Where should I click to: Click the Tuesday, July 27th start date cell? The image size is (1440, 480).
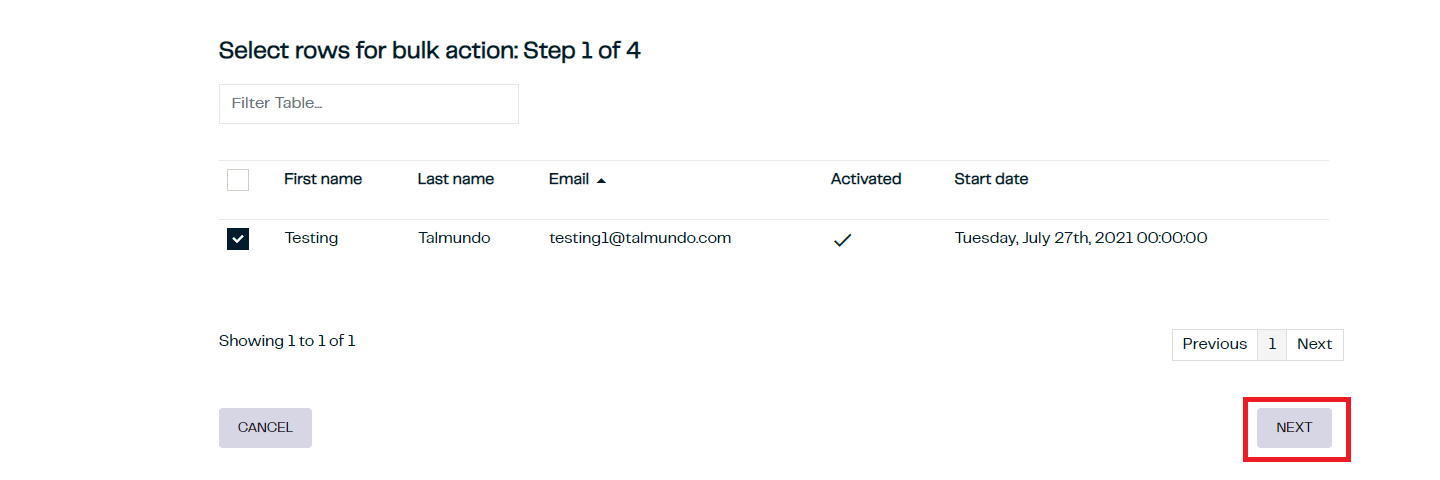point(1081,238)
